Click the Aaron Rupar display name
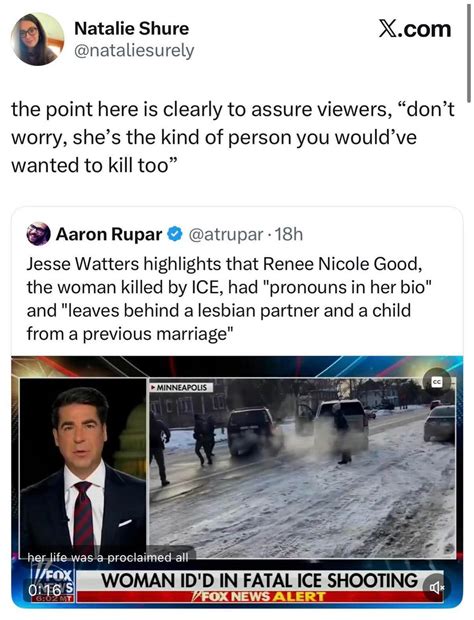Screen dimensions: 474x620 (x=109, y=234)
